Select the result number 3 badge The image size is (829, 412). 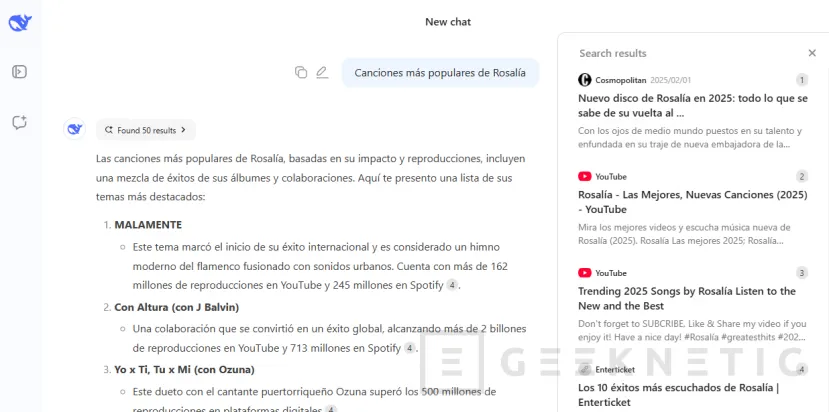(x=802, y=273)
